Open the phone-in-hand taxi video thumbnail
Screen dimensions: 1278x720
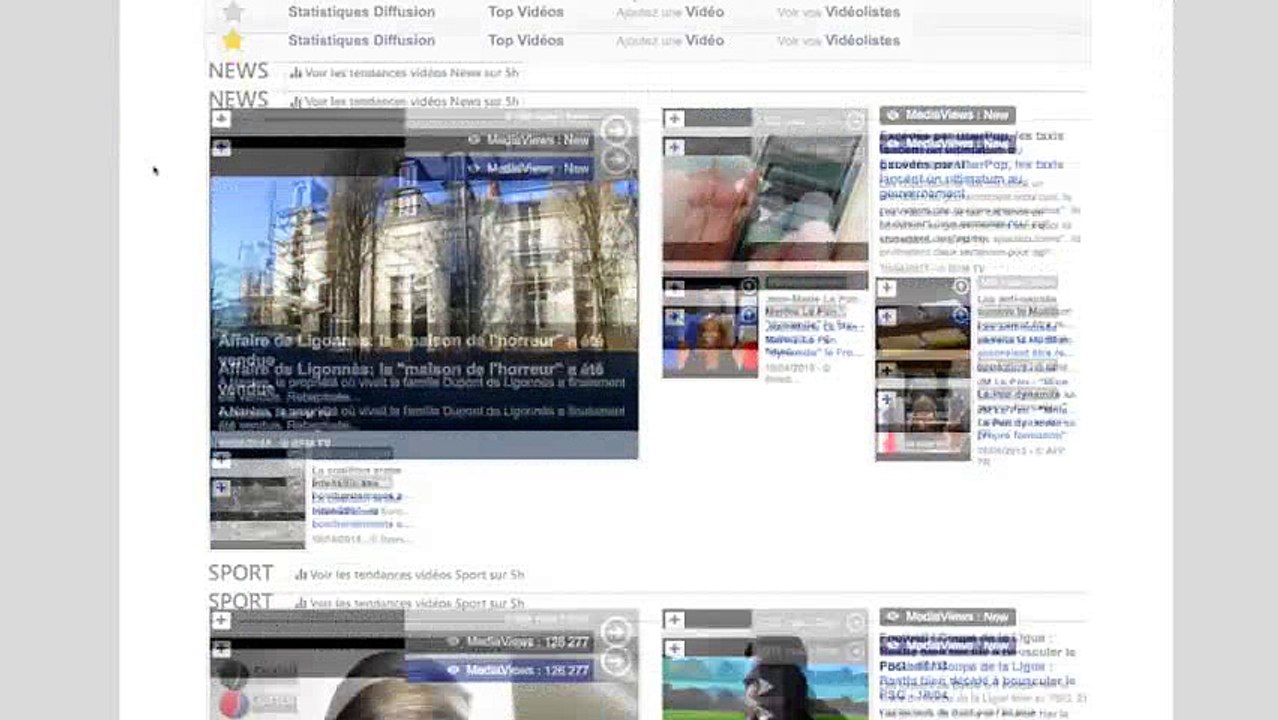[765, 197]
